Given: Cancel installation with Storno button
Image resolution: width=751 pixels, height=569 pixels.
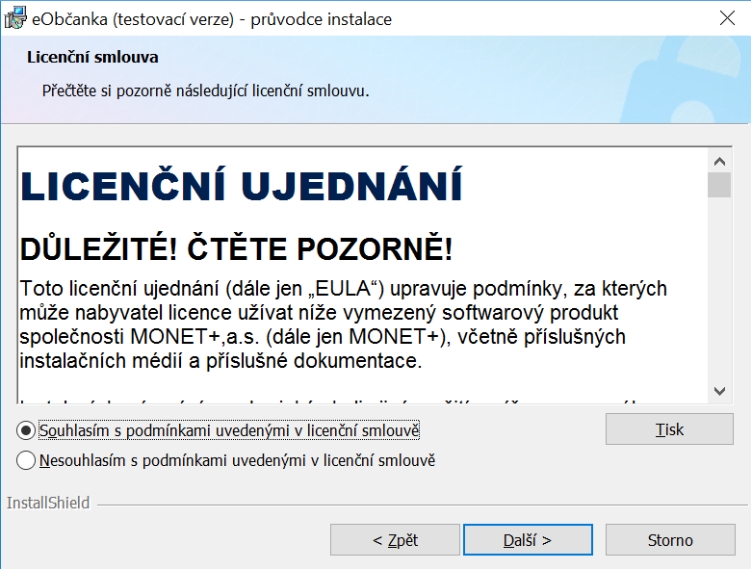Looking at the screenshot, I should tap(670, 540).
